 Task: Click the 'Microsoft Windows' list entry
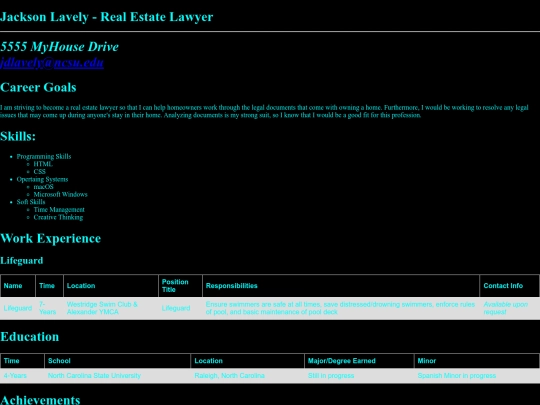[x=60, y=194]
